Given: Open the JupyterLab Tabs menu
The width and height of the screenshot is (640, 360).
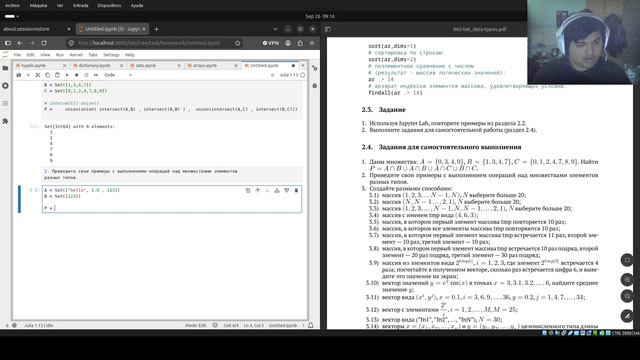Looking at the screenshot, I should [93, 55].
